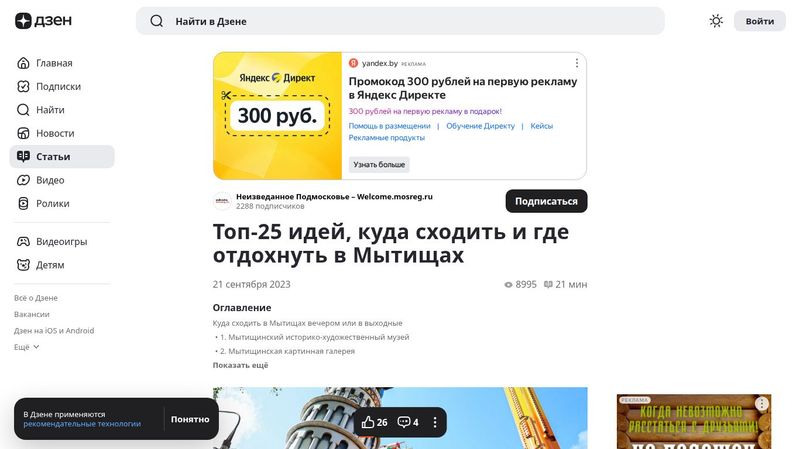
Task: Dismiss notice with Понятно button
Action: [x=190, y=419]
